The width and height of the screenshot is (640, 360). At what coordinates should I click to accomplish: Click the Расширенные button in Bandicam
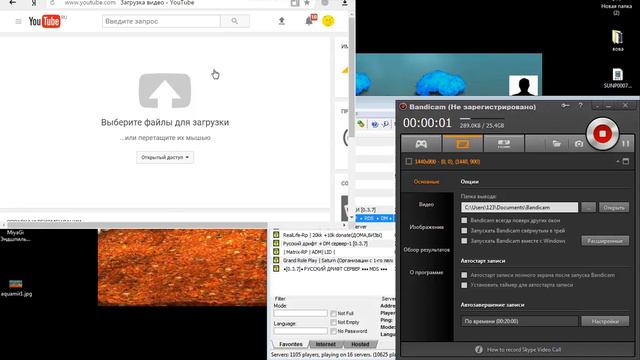[x=605, y=241]
